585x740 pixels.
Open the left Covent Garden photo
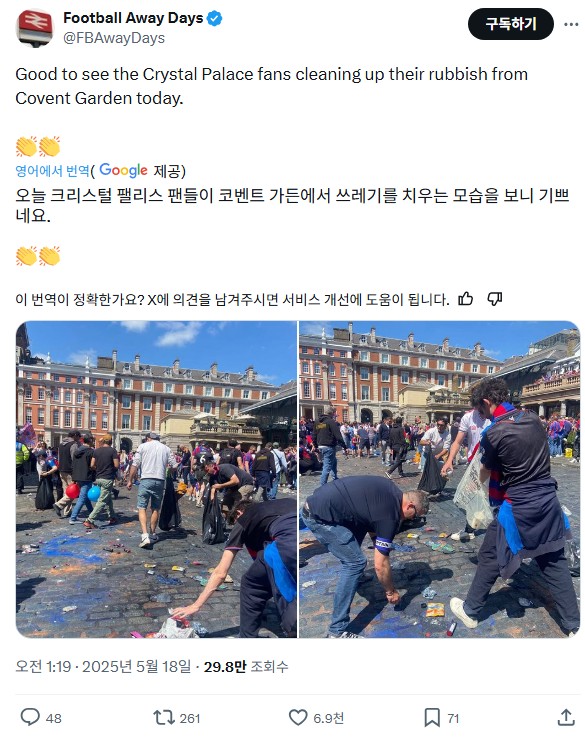[x=156, y=479]
